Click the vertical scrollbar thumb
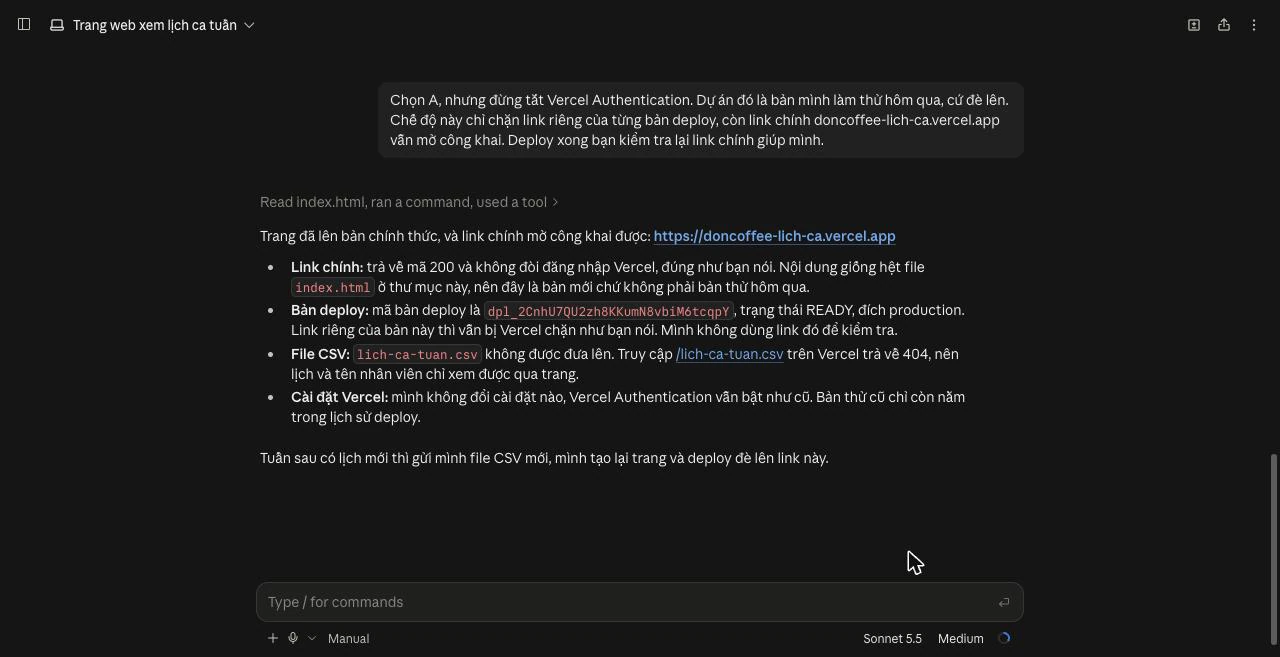 coord(1274,549)
